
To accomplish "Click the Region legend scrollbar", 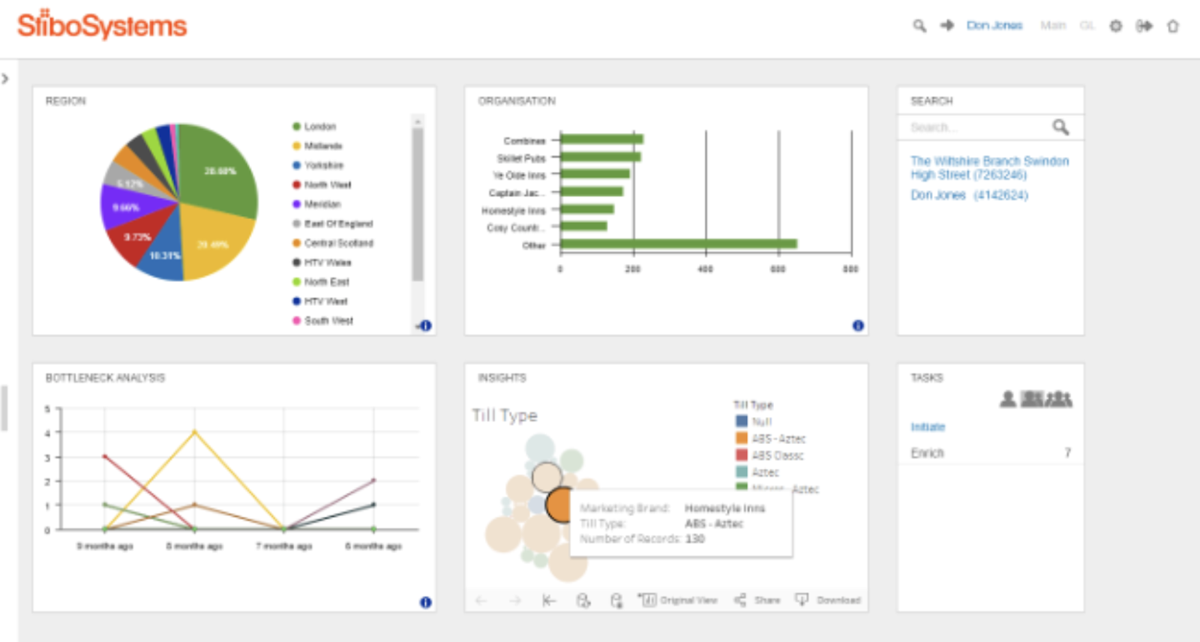I will click(418, 205).
